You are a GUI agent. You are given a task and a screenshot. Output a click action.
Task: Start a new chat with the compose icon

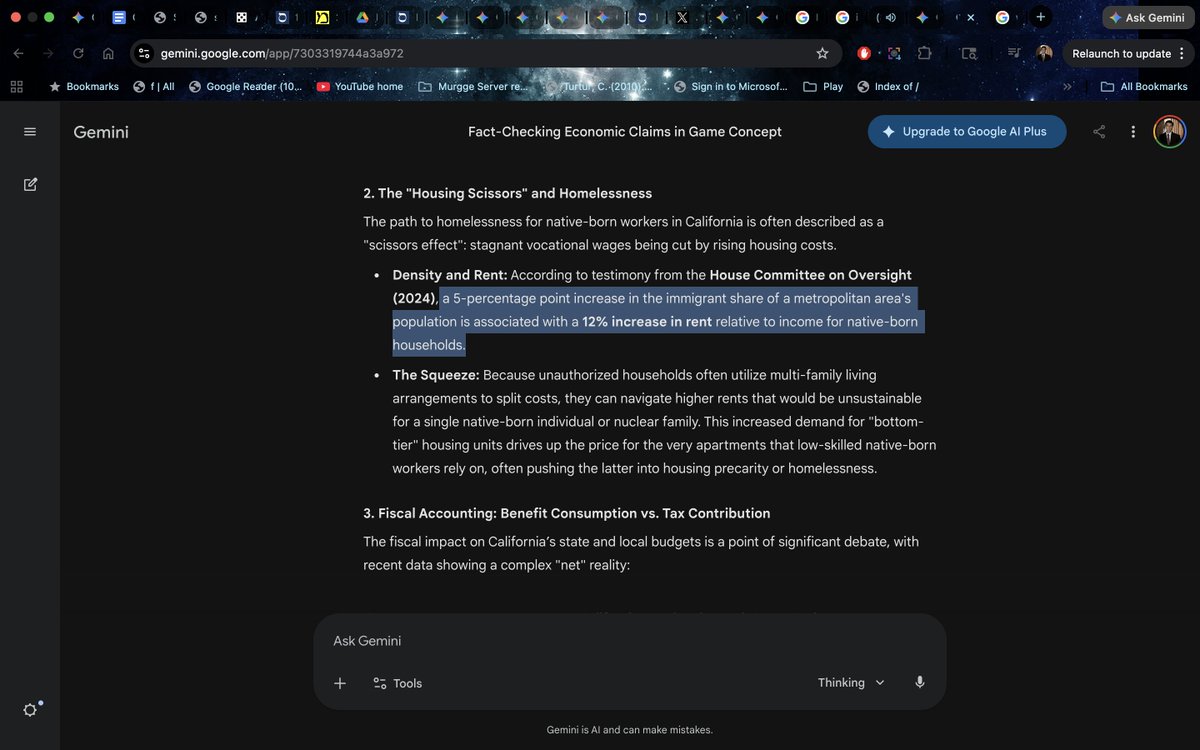point(30,184)
